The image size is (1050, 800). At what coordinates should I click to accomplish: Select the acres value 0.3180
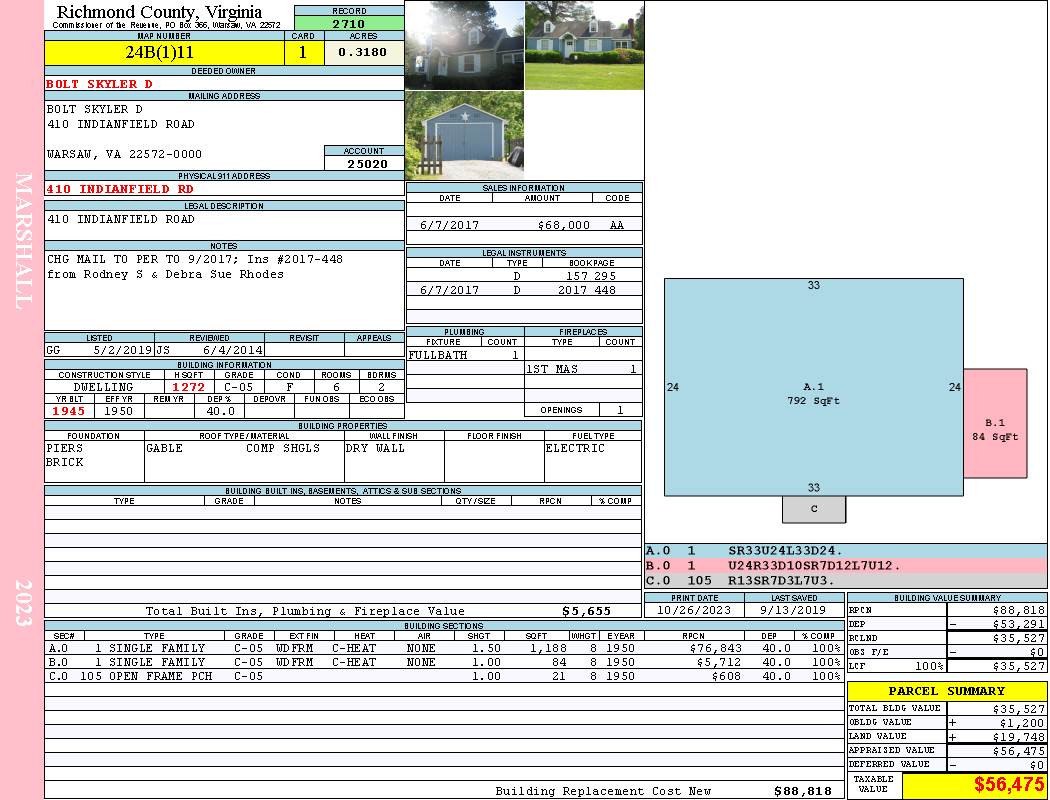point(362,53)
